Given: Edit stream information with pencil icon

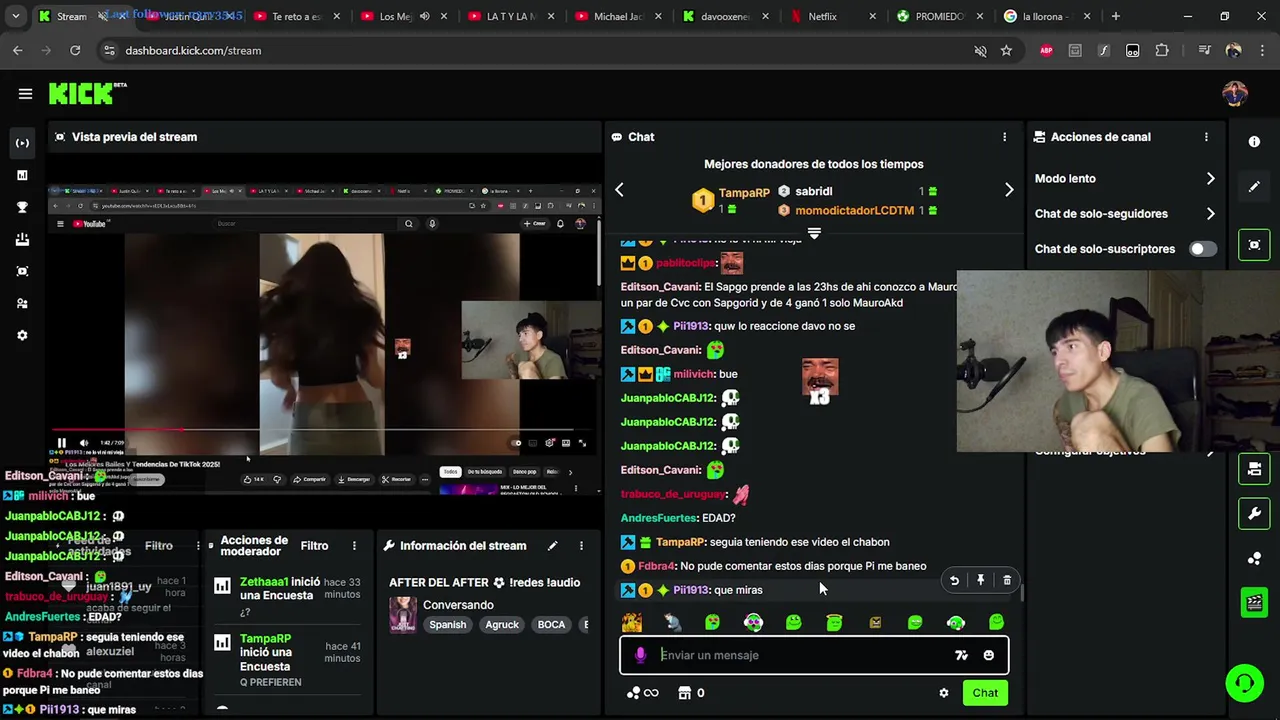Looking at the screenshot, I should click(x=552, y=546).
